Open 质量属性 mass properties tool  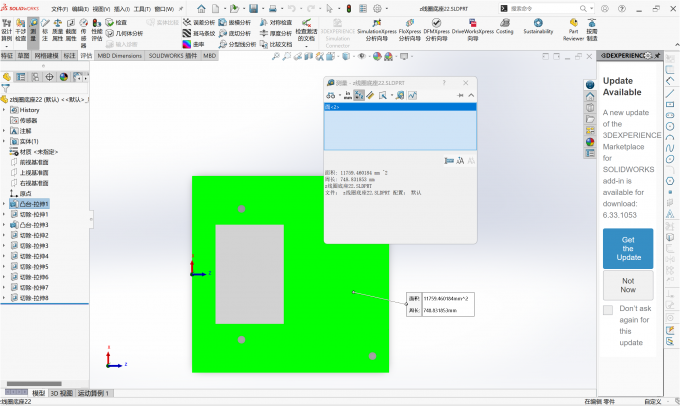pos(57,30)
